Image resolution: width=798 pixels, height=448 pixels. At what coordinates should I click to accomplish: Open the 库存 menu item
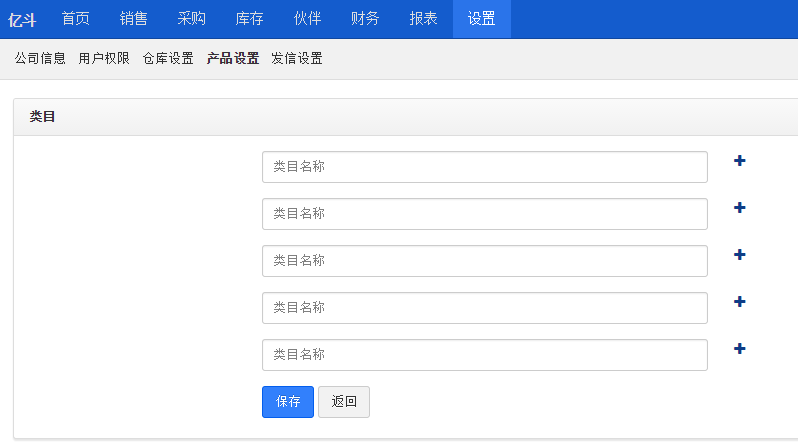point(249,19)
